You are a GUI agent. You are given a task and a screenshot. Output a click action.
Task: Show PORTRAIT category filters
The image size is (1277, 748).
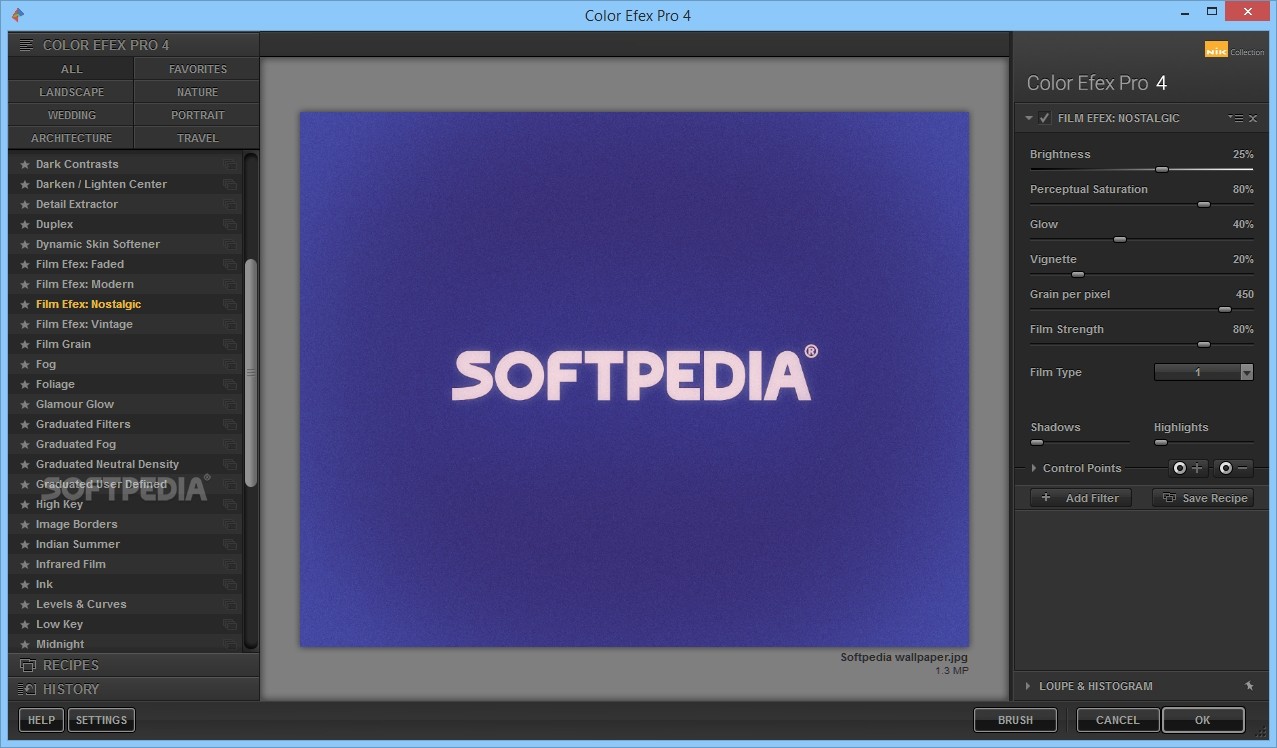click(x=197, y=115)
